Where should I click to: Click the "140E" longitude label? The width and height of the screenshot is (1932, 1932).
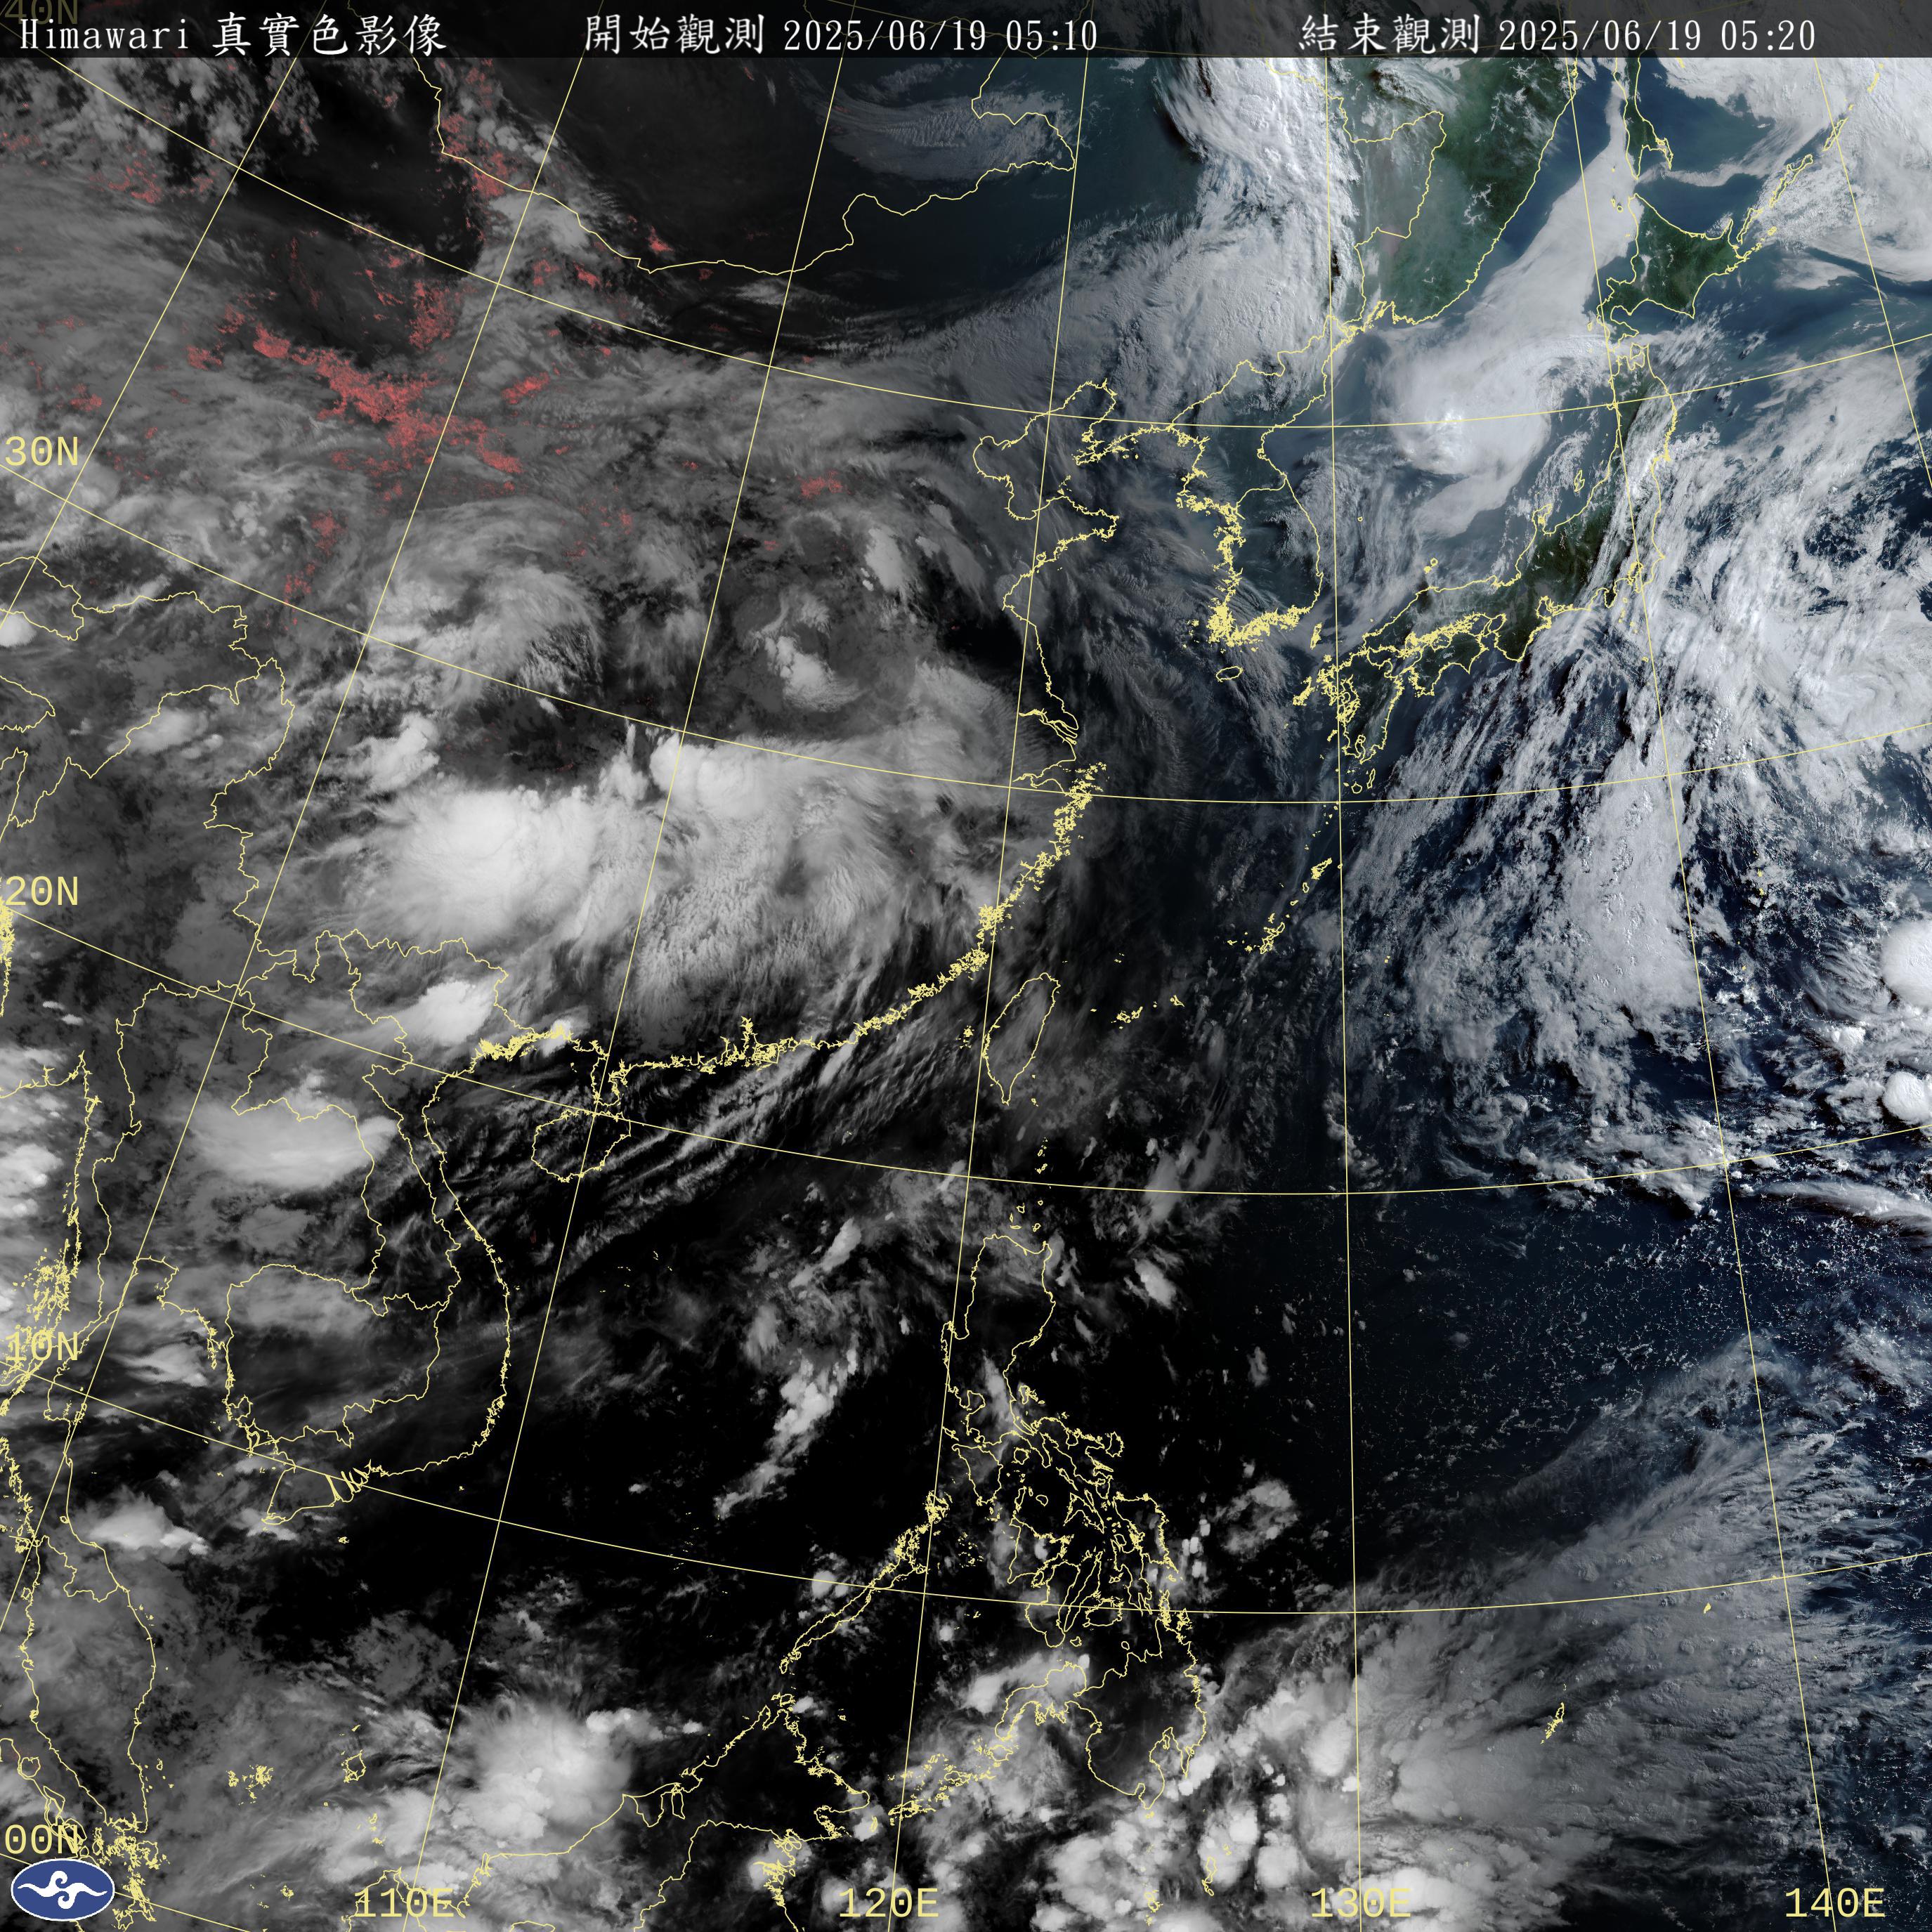pyautogui.click(x=1834, y=1902)
